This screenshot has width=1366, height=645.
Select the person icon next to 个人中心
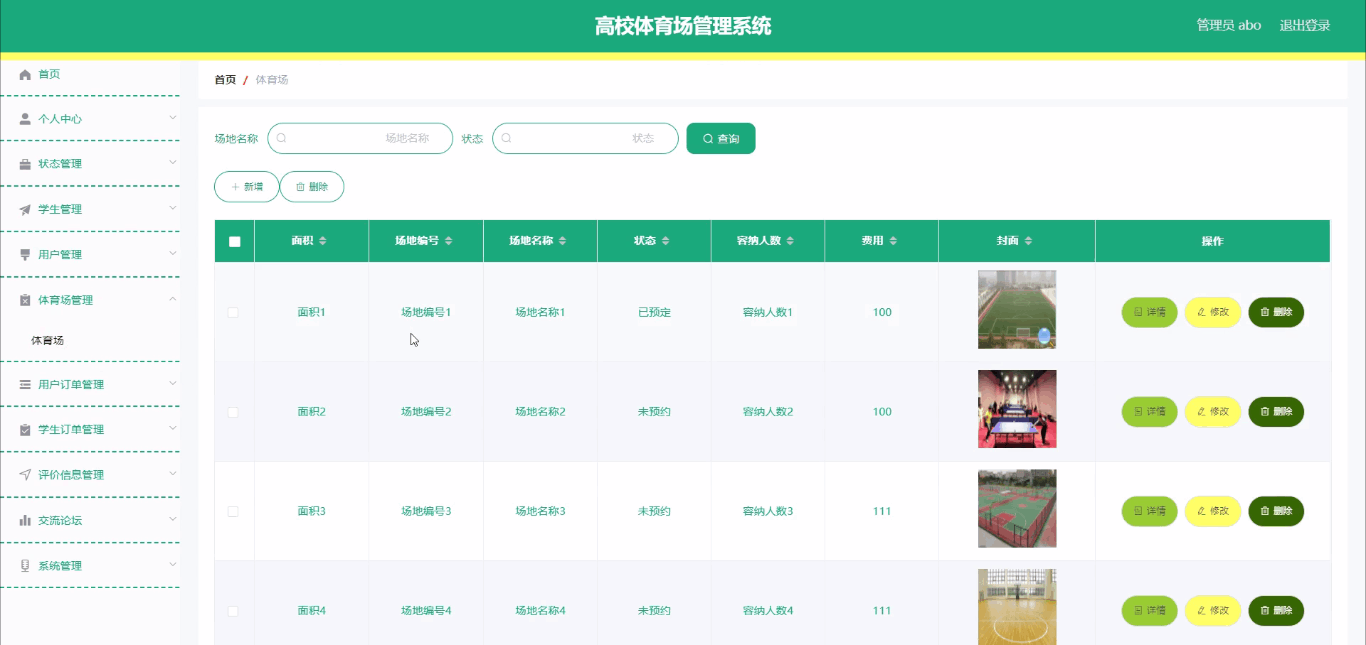(x=22, y=118)
